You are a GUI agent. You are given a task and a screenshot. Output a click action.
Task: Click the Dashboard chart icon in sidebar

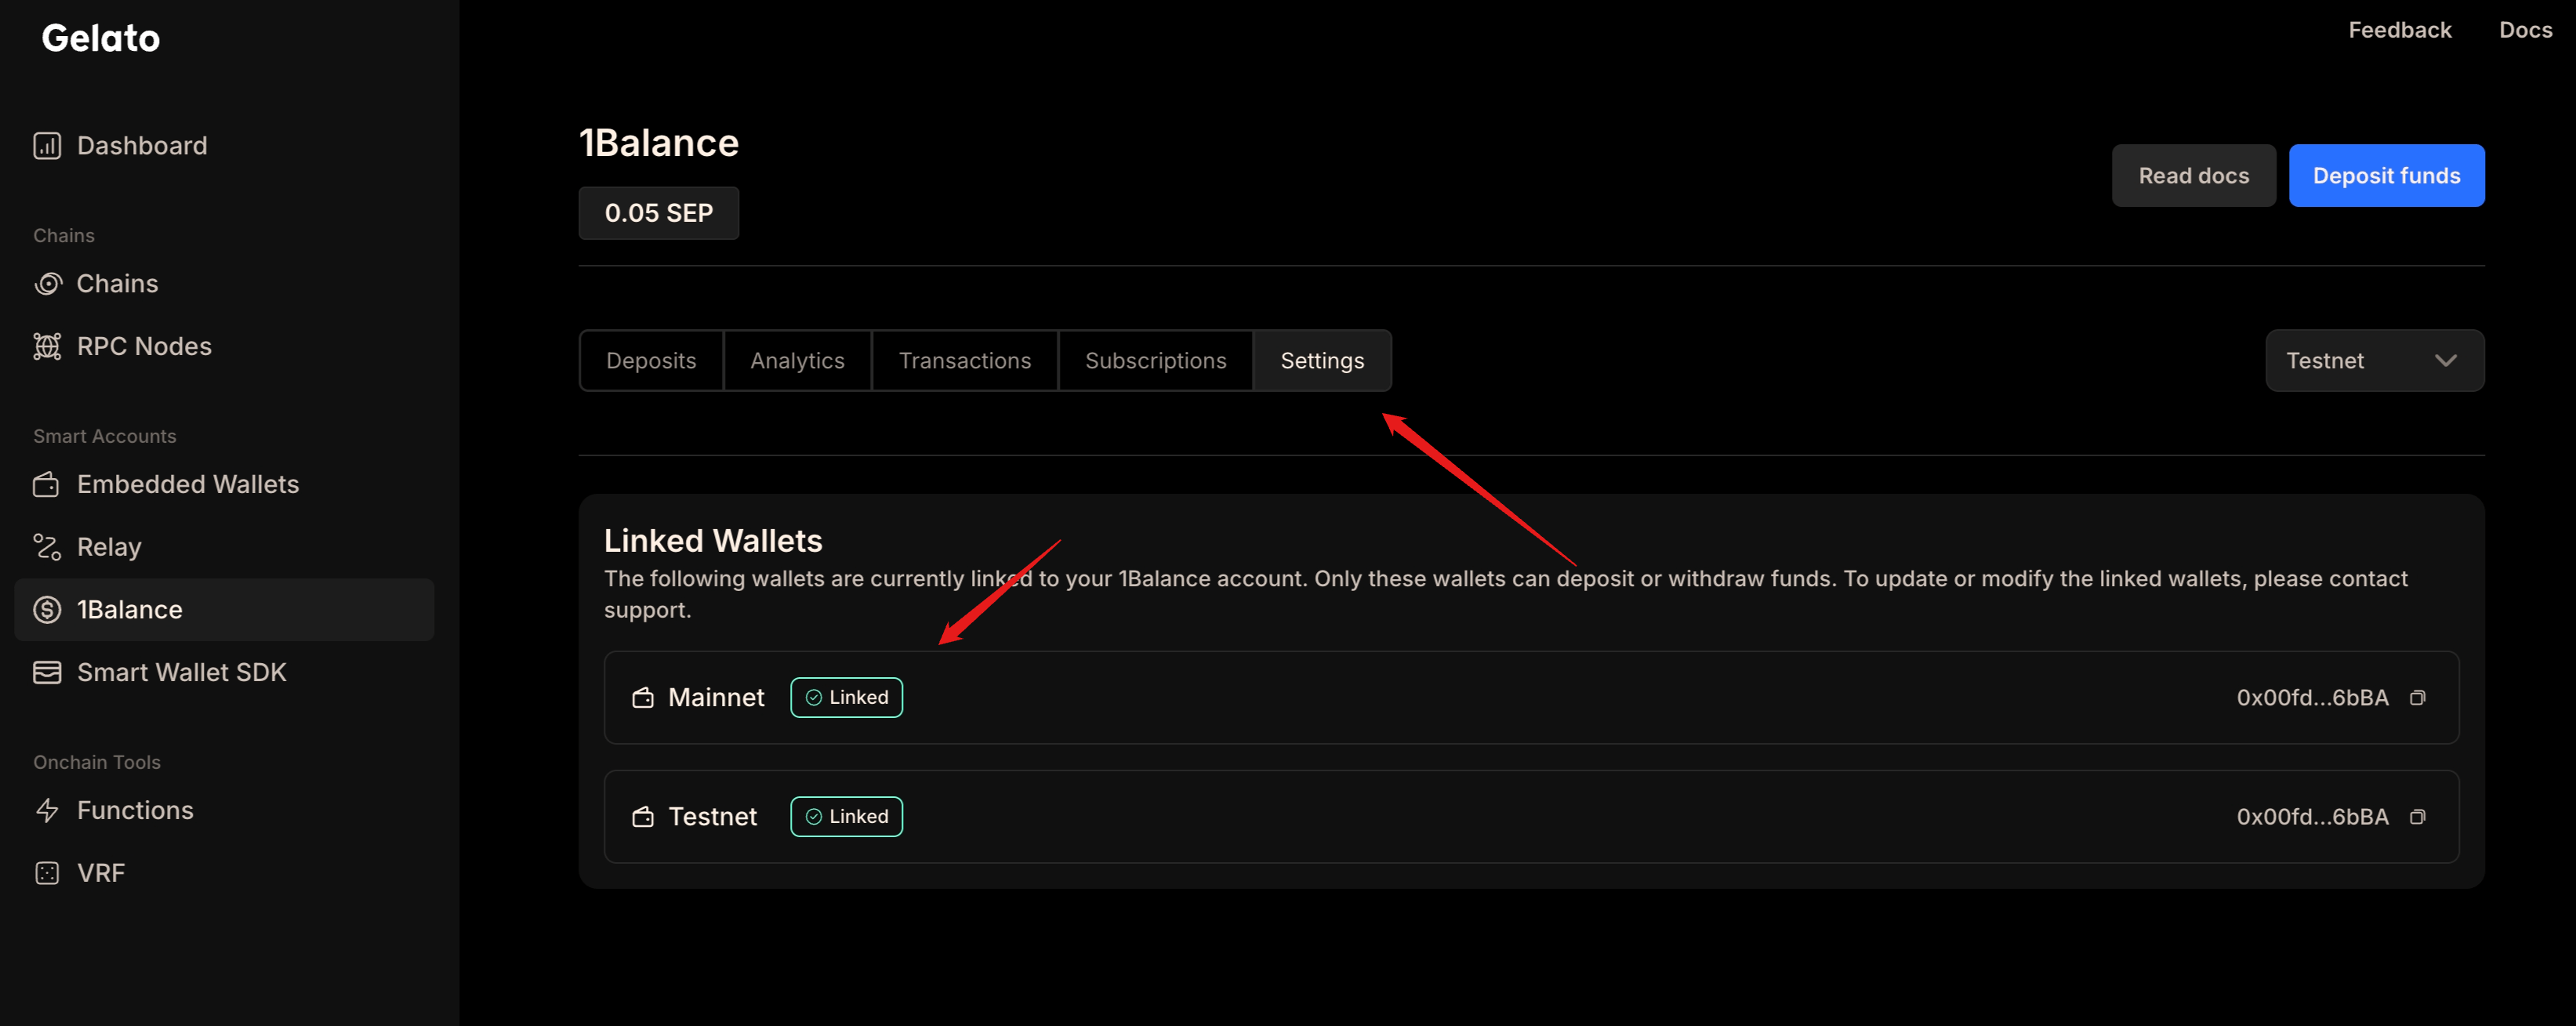click(47, 146)
